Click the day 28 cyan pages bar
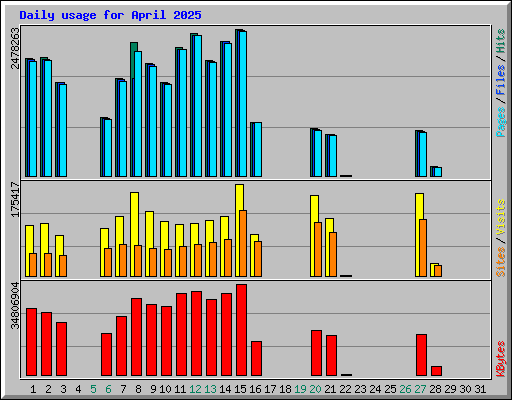Image resolution: width=512 pixels, height=400 pixels. 438,172
